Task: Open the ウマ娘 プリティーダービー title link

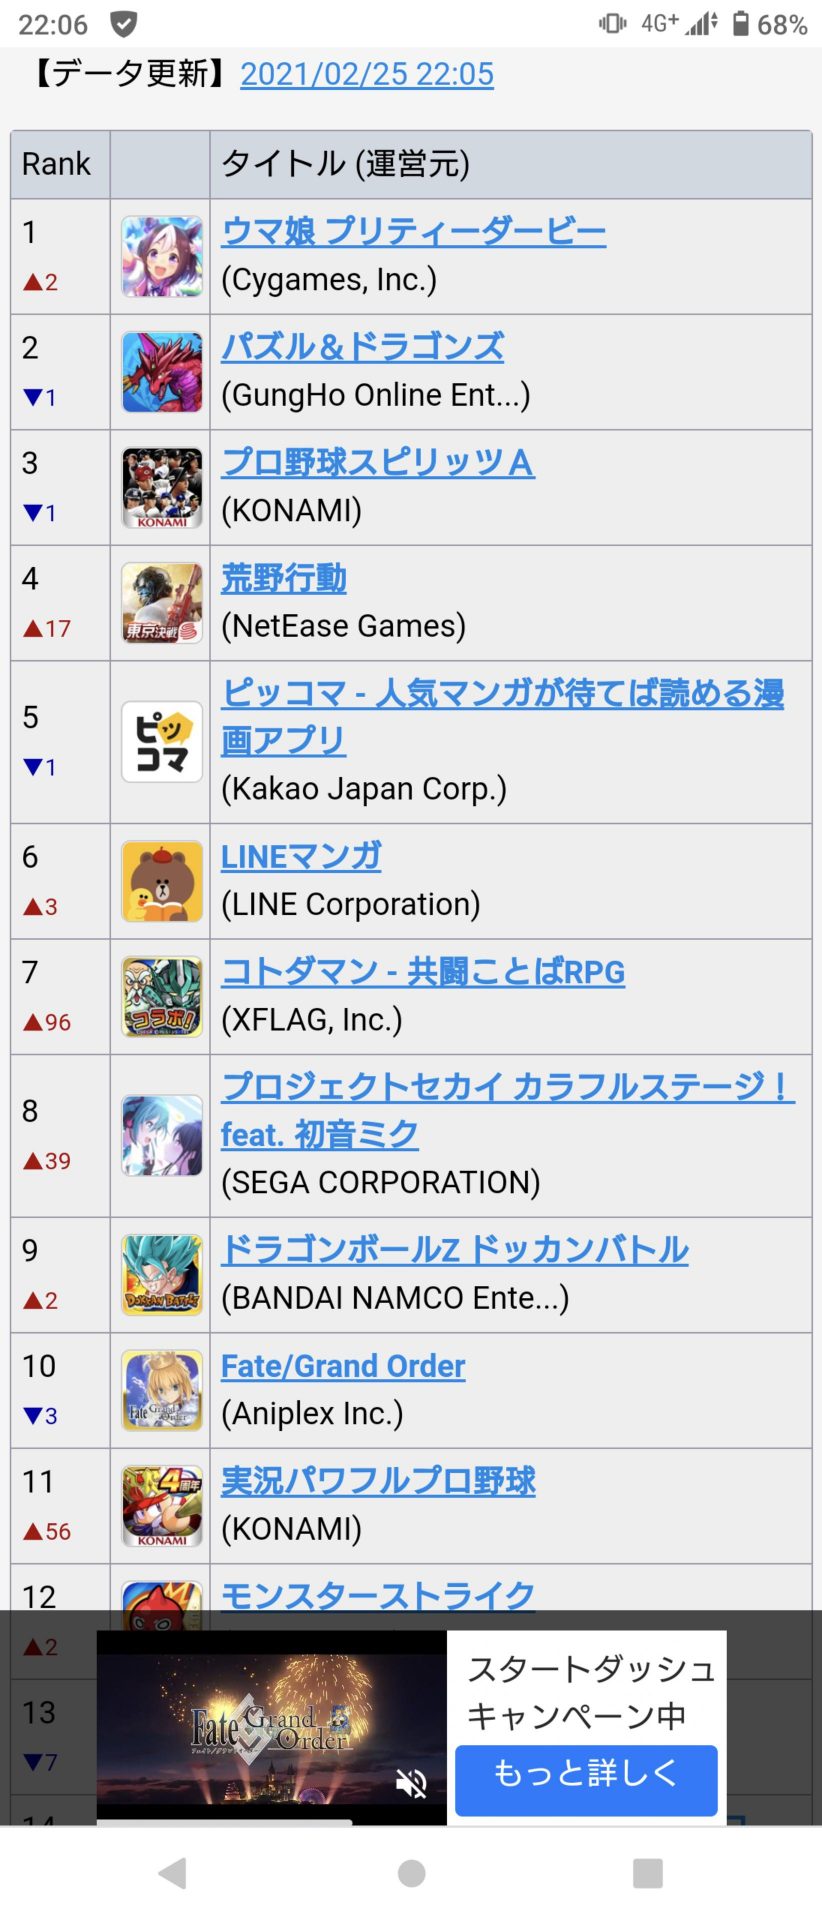Action: pos(413,231)
